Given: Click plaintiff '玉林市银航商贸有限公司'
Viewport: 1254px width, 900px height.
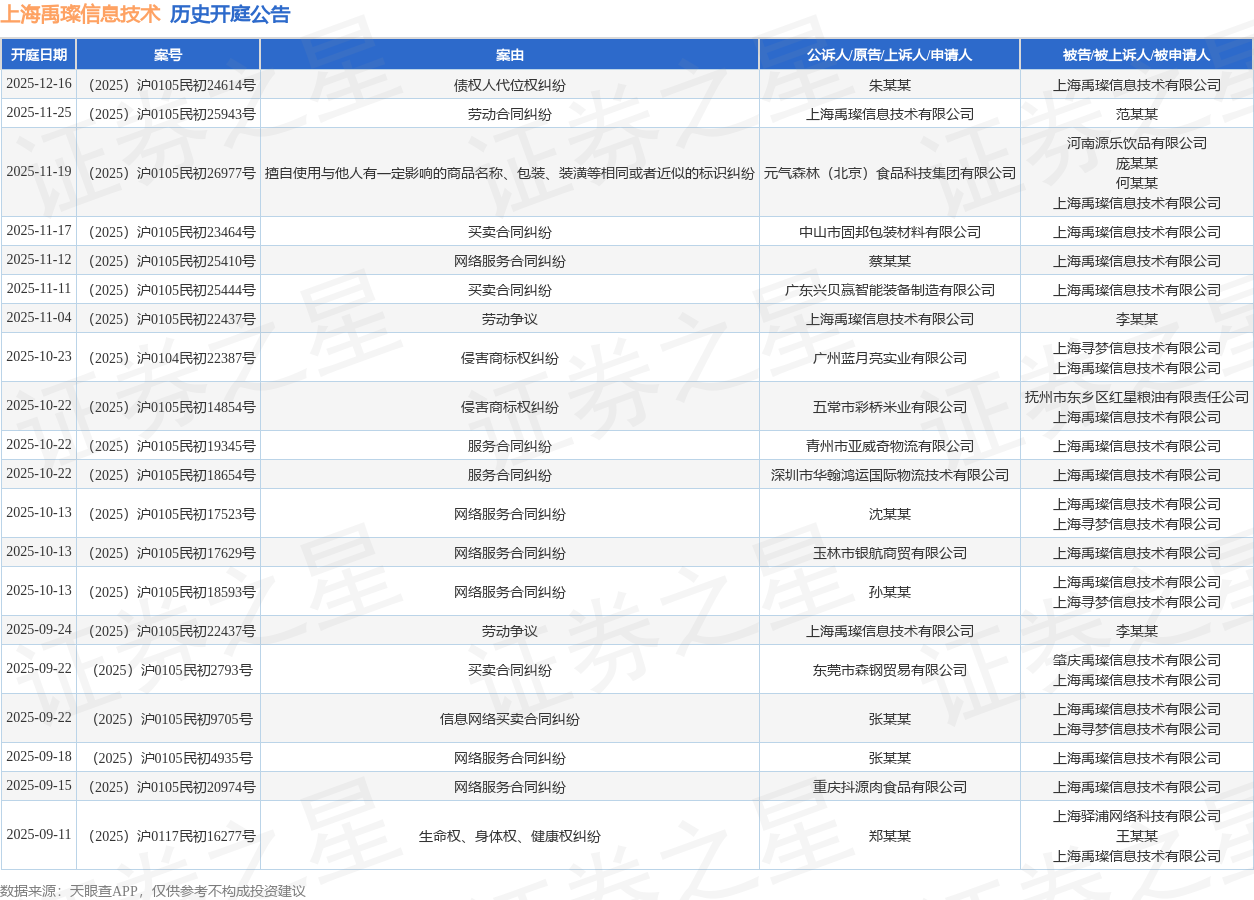Looking at the screenshot, I should click(x=890, y=553).
